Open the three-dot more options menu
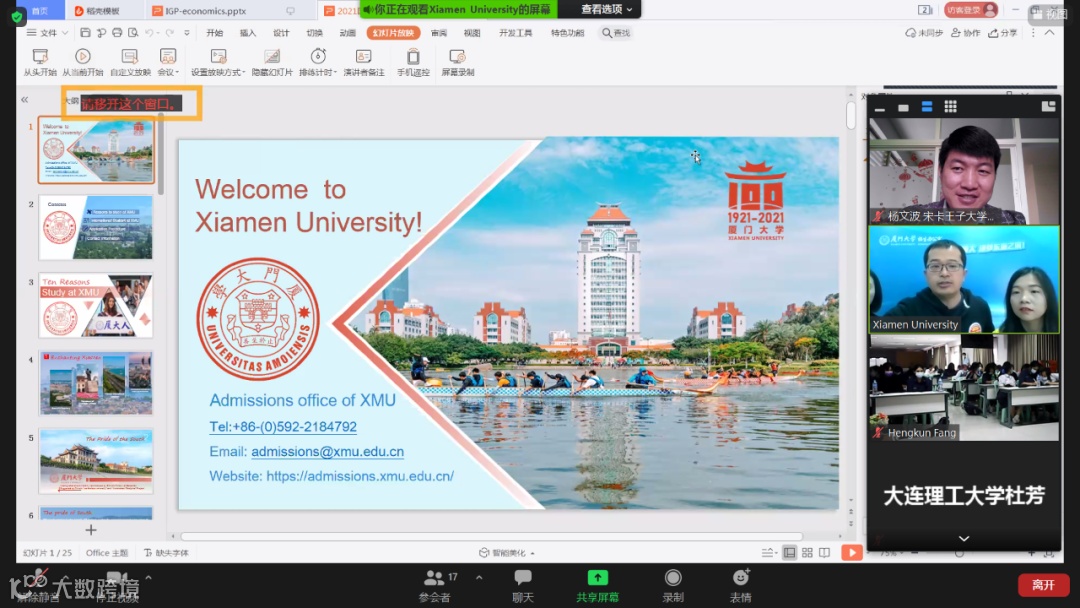1080x608 pixels. (x=1033, y=32)
